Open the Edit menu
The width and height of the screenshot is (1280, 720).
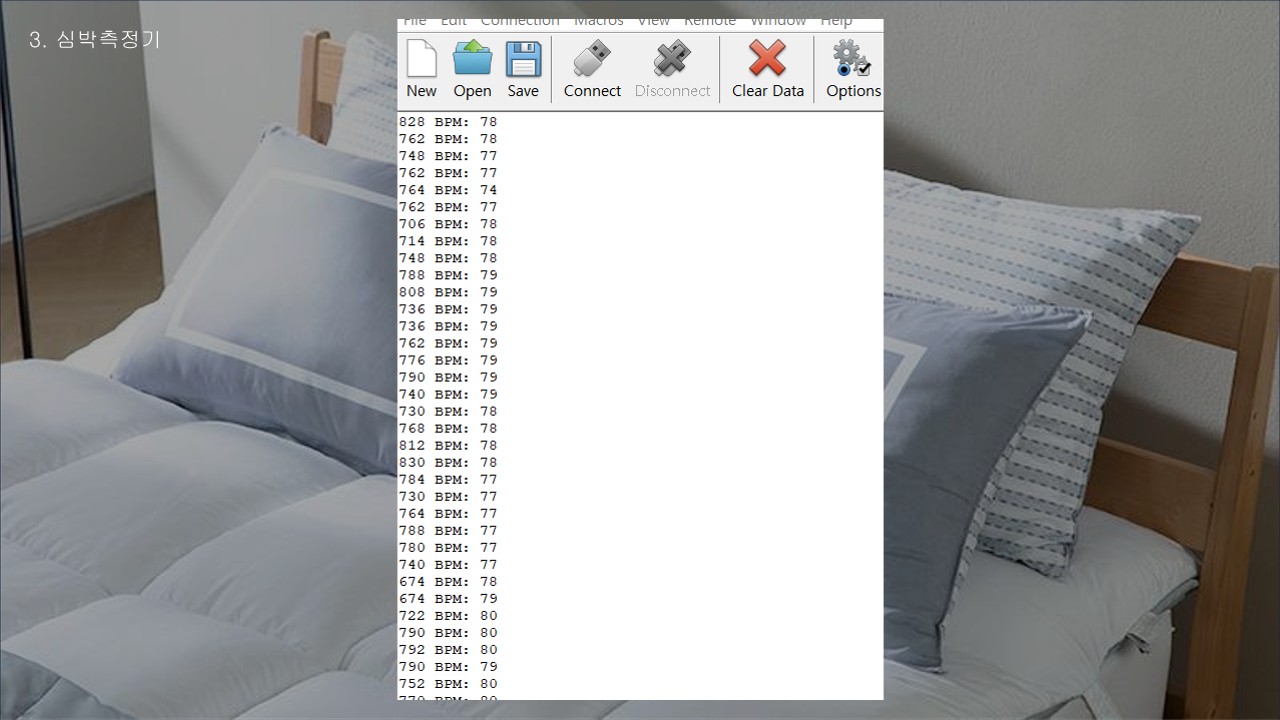click(x=454, y=22)
